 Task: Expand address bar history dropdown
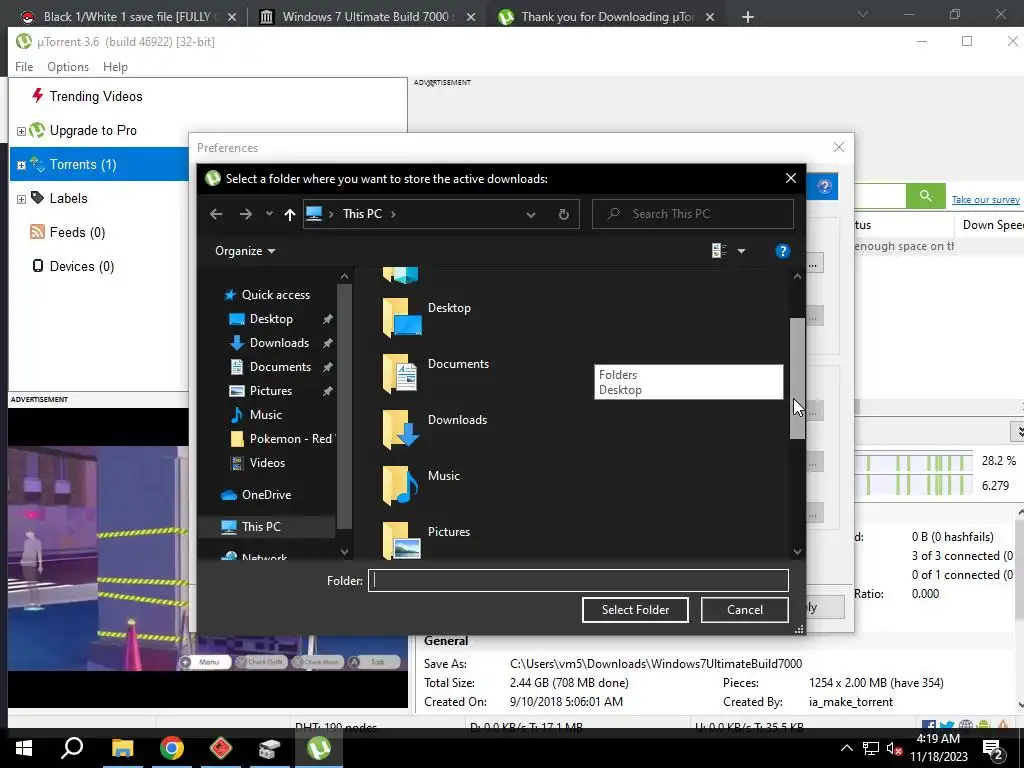click(531, 214)
